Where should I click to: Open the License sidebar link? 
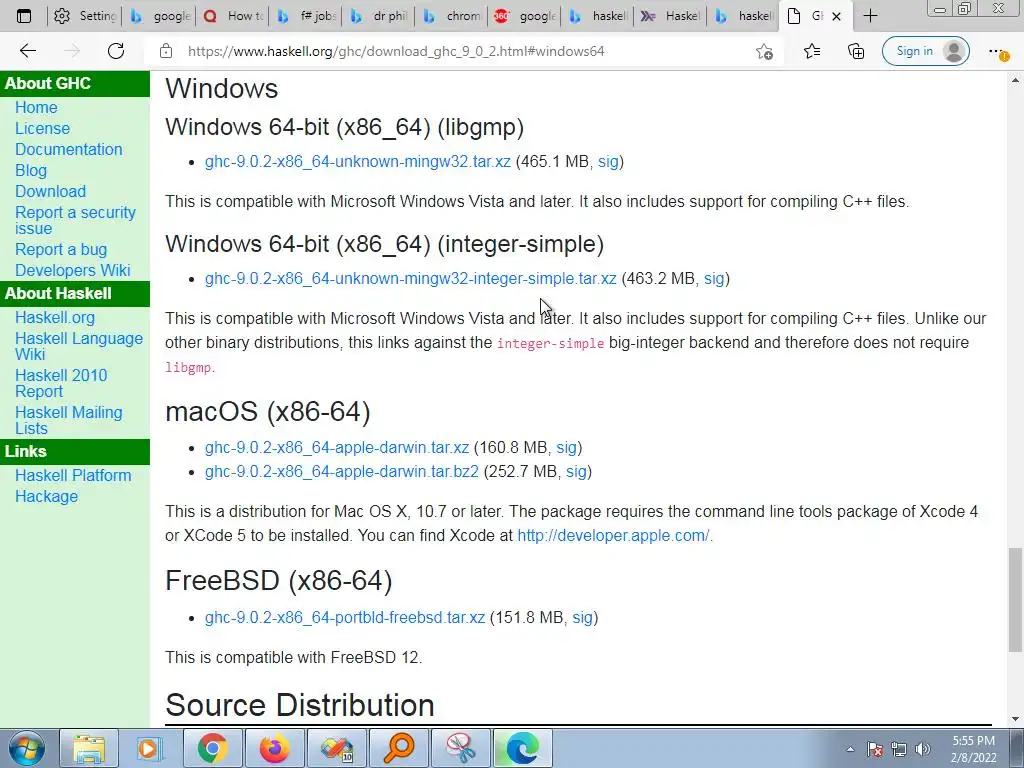tap(42, 128)
